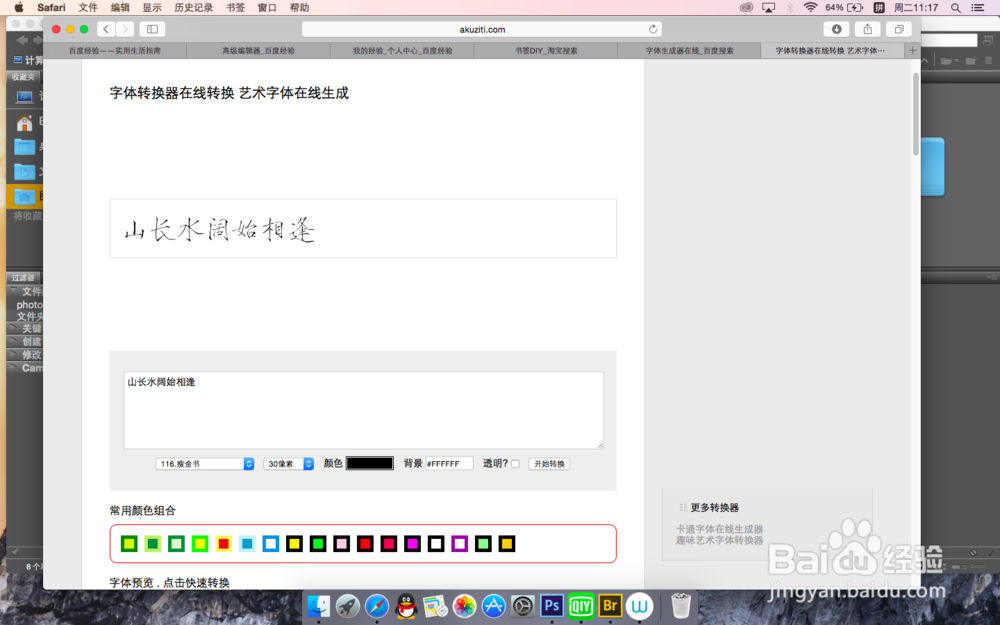Enable the 透明 (transparent) checkbox
1000x625 pixels.
514,463
